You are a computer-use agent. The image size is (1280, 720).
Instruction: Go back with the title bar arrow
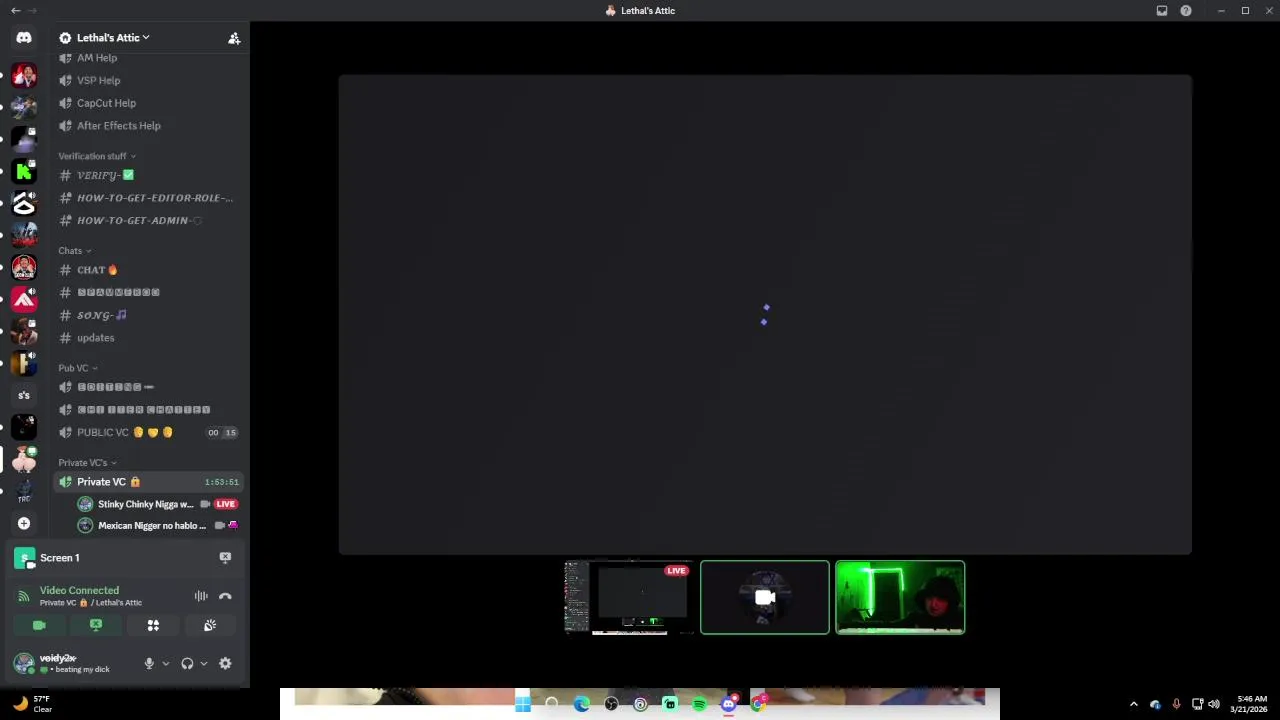coord(15,11)
